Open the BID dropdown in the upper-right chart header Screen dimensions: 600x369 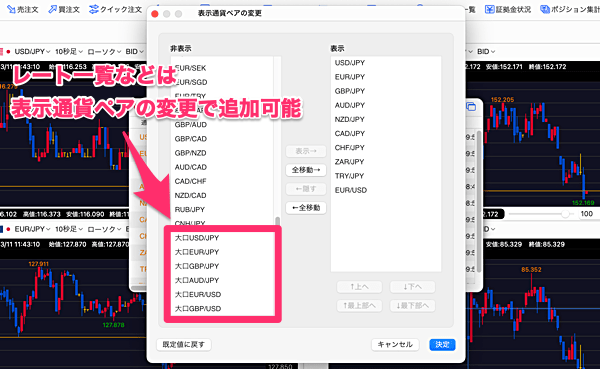pyautogui.click(x=486, y=51)
